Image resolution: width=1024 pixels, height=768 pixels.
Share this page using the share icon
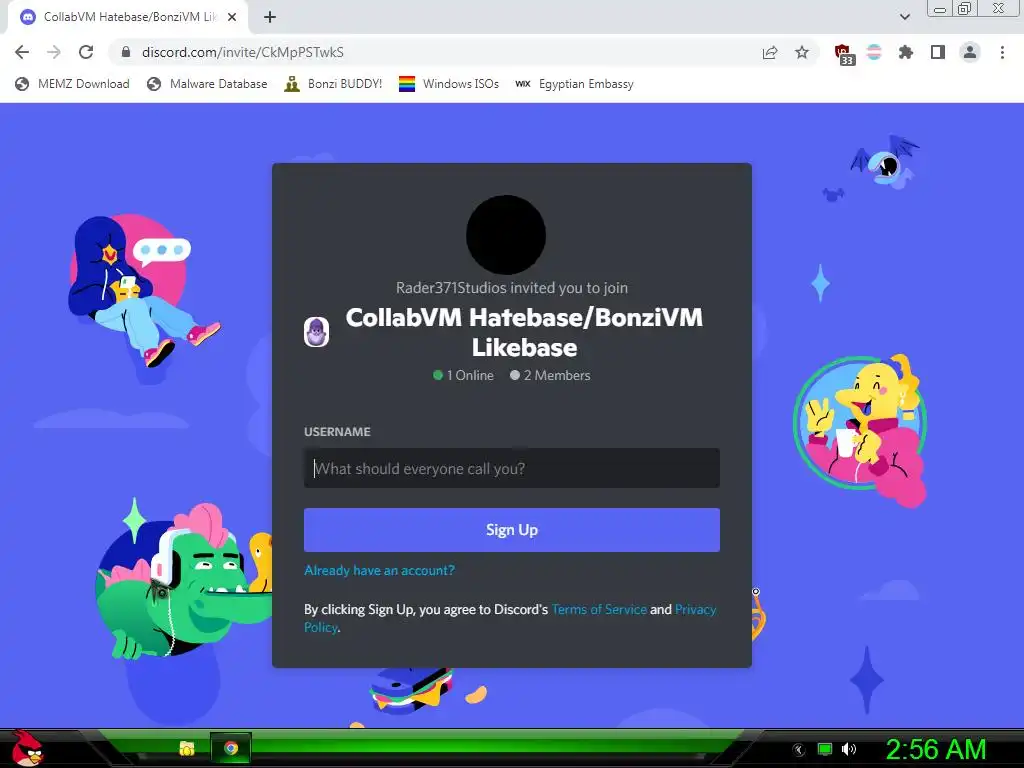770,52
